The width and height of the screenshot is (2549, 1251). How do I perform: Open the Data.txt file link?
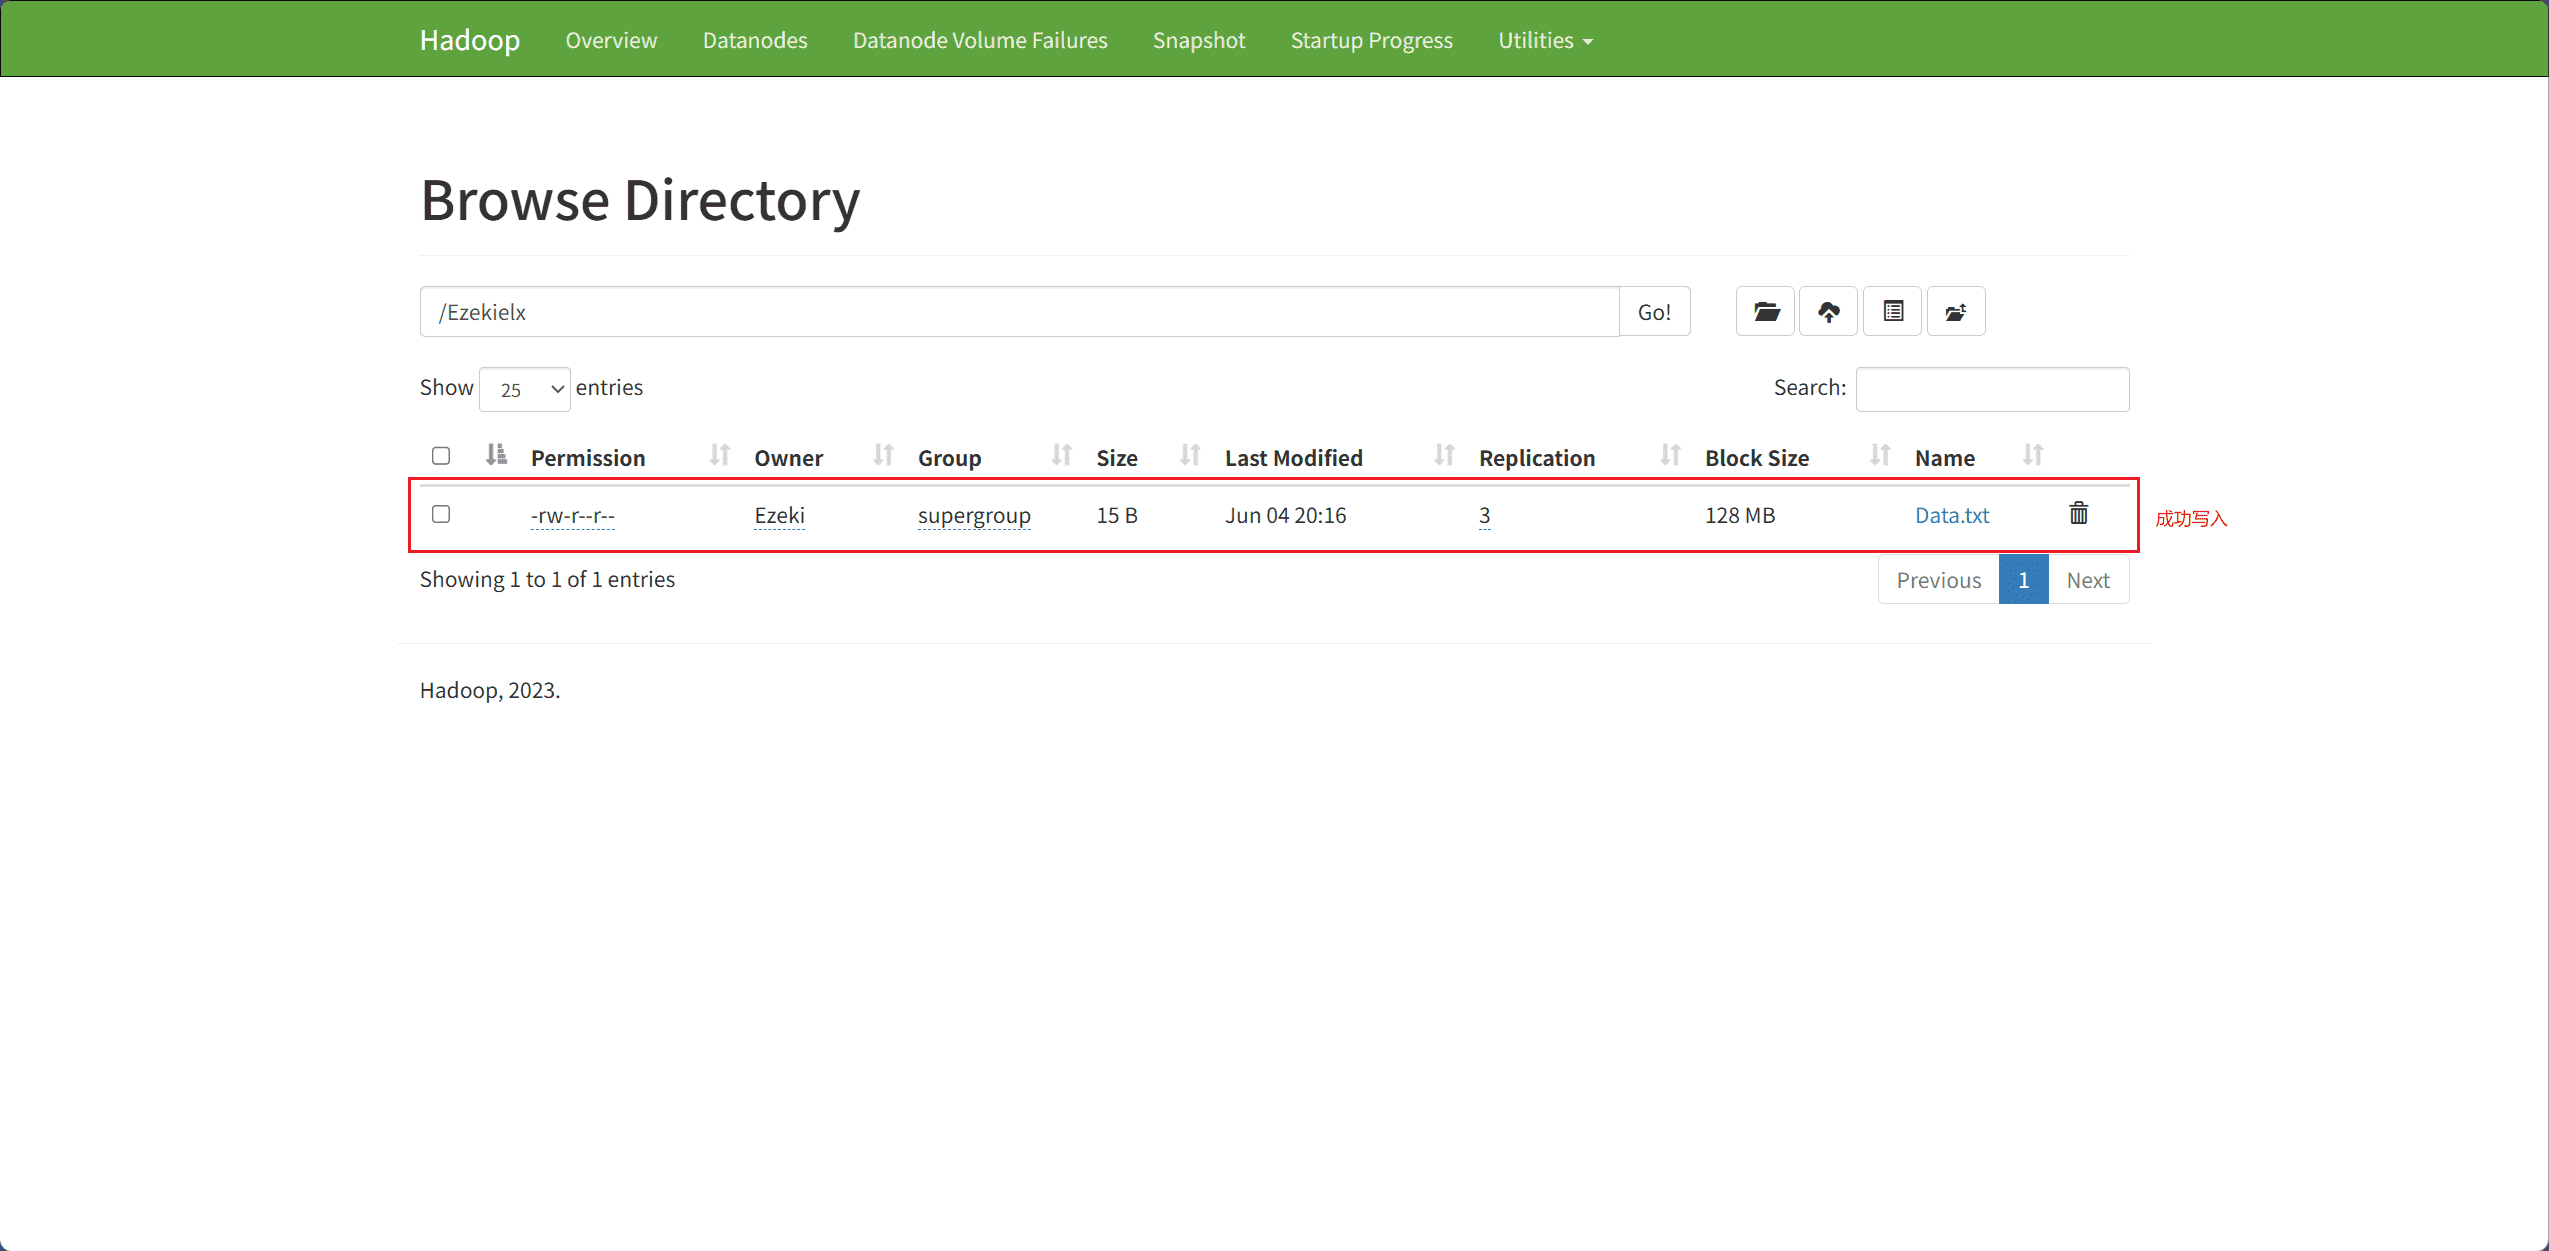pyautogui.click(x=1952, y=516)
